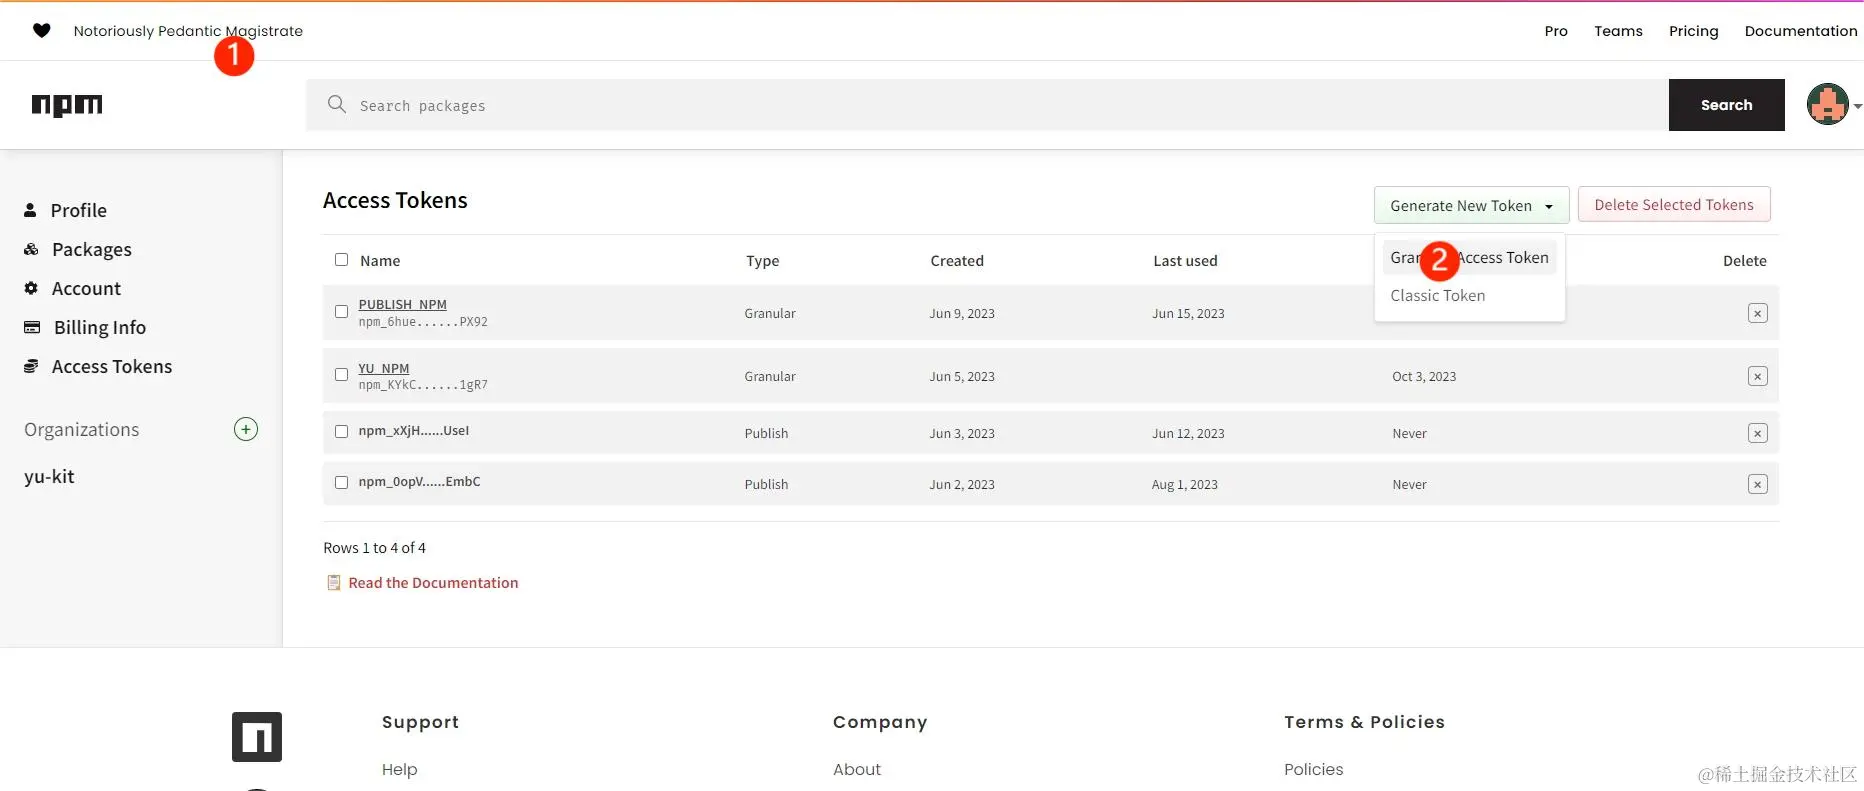Screen dimensions: 1864x791
Task: Click the Profile person icon in sidebar
Action: [30, 210]
